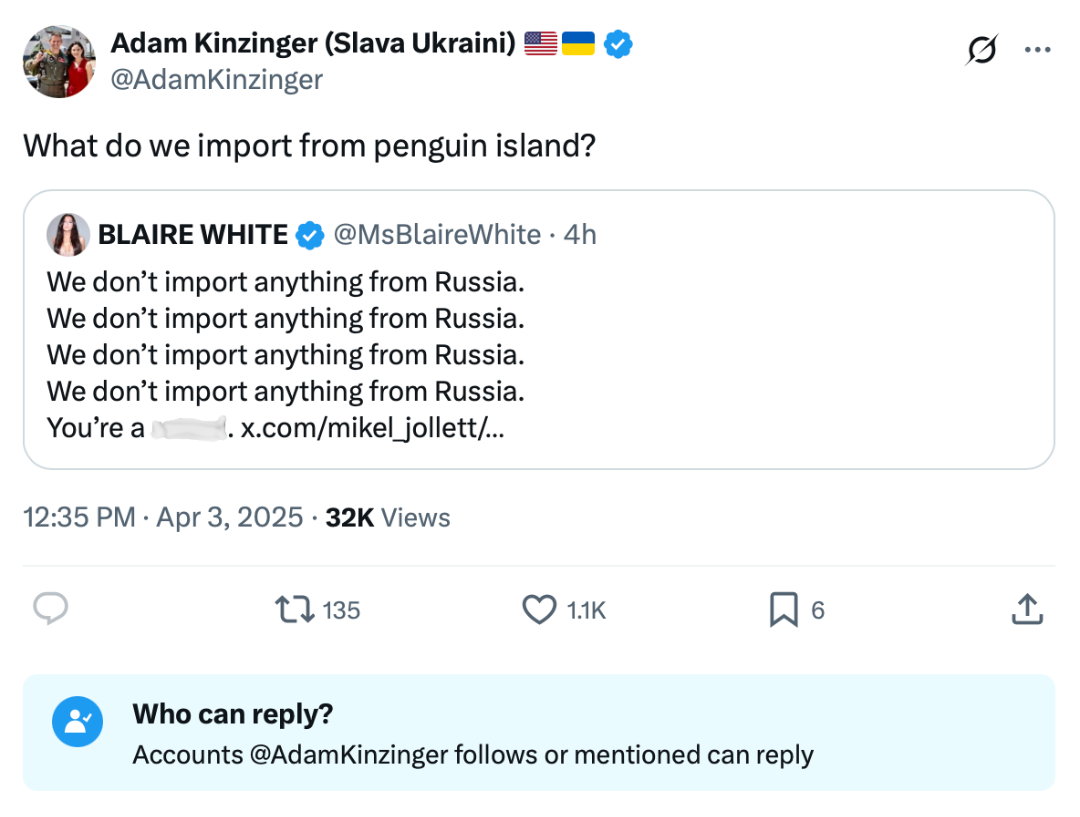Open the share upload icon
1080x817 pixels.
tap(1027, 609)
